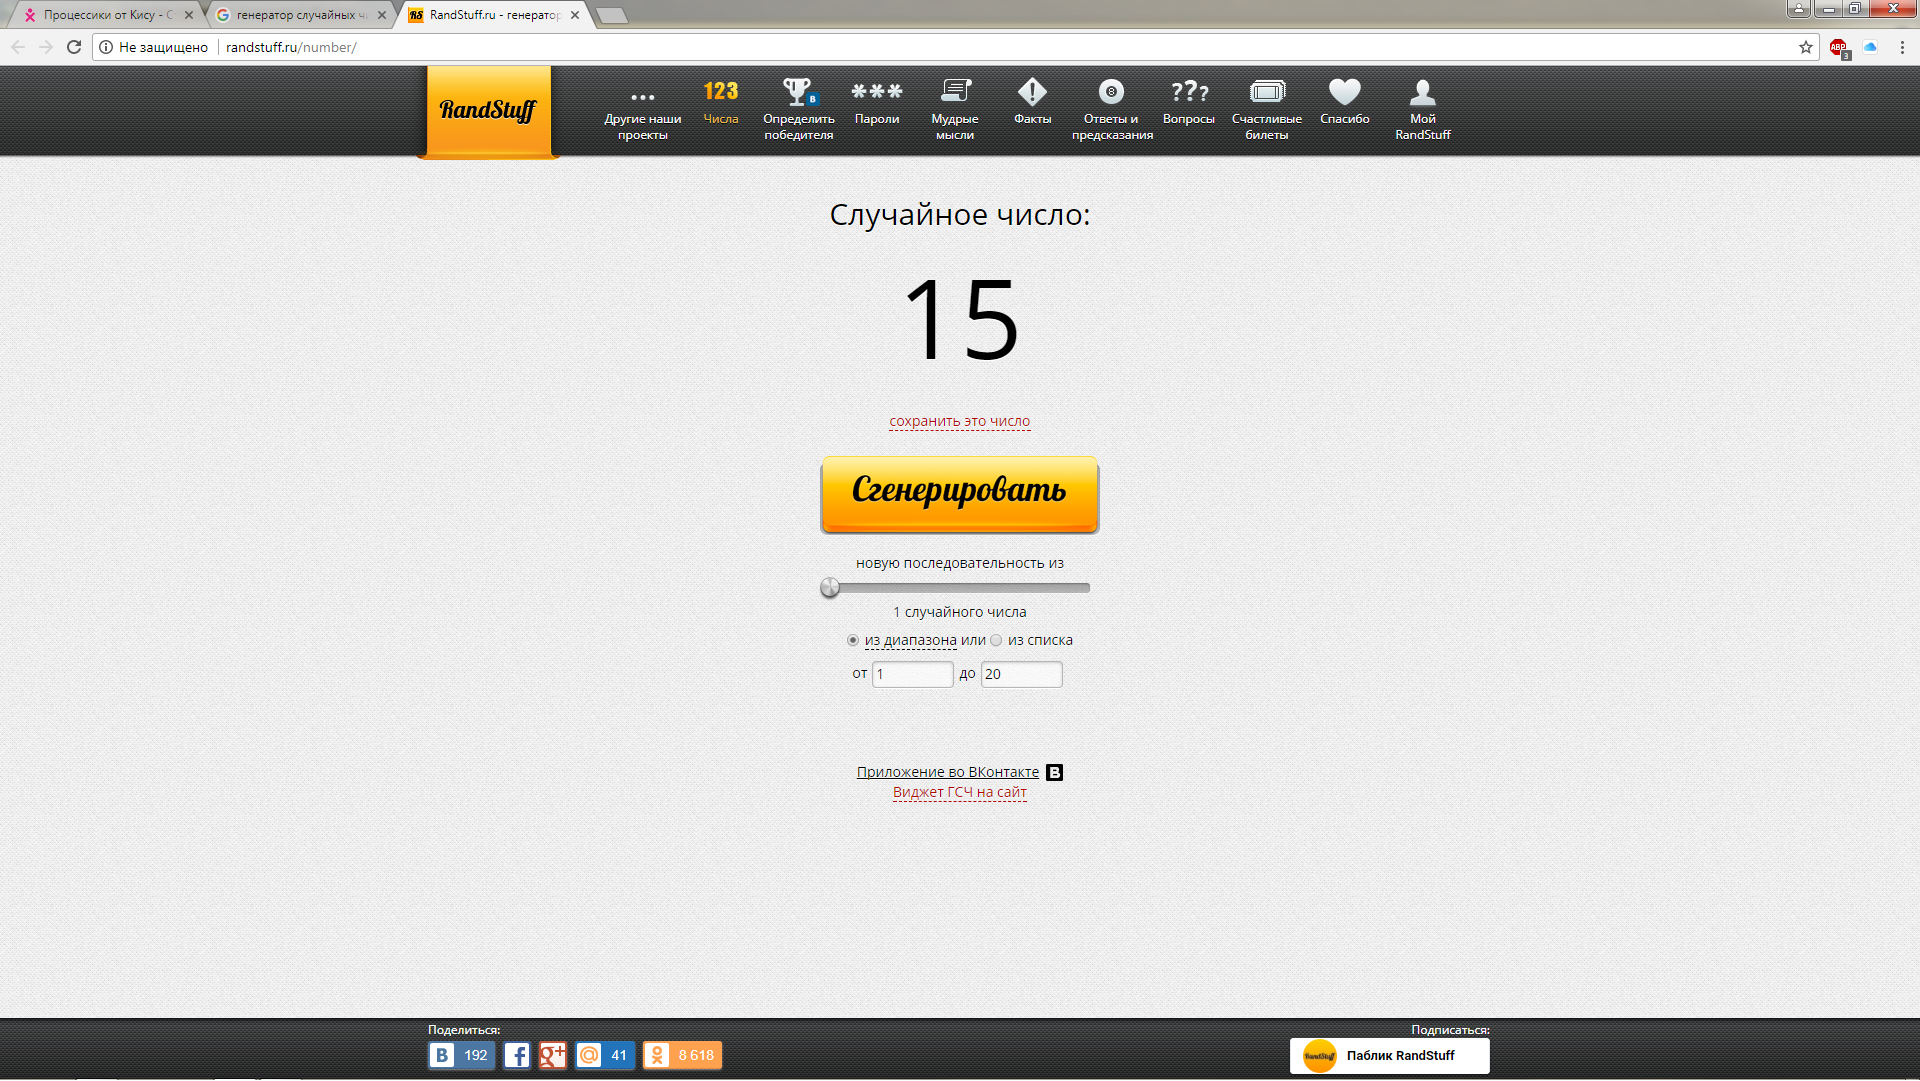Open the magic 8-ball Answers icon
This screenshot has width=1920, height=1081.
(x=1111, y=92)
